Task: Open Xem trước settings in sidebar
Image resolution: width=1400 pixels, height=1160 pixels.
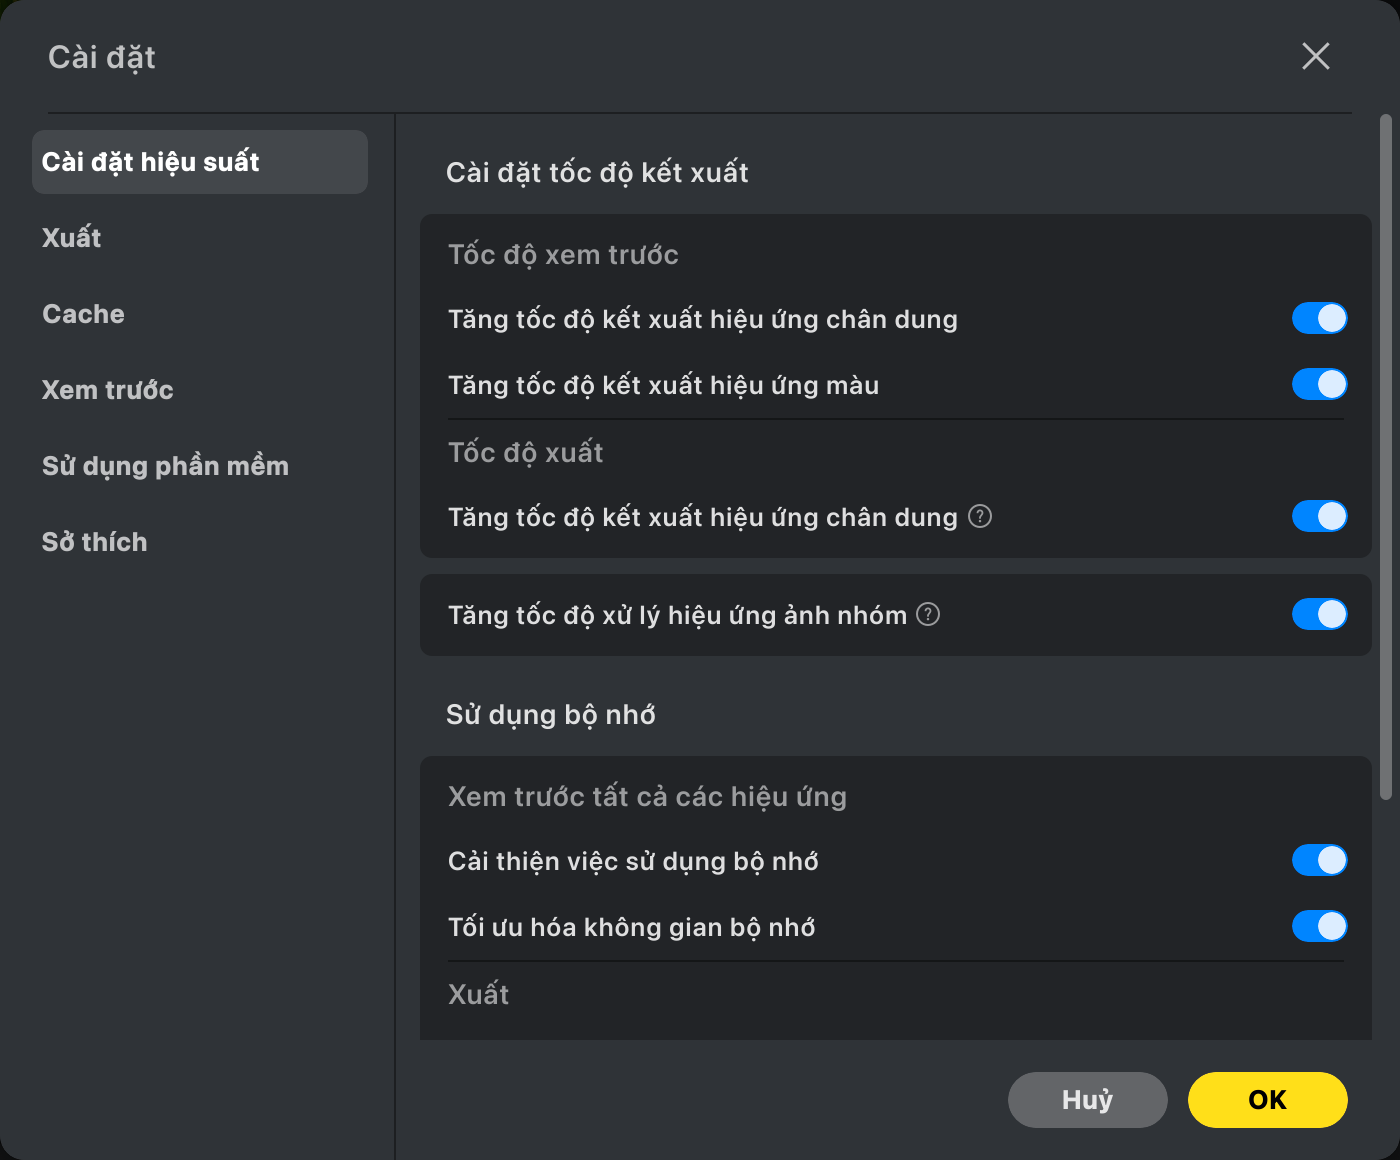Action: point(108,390)
